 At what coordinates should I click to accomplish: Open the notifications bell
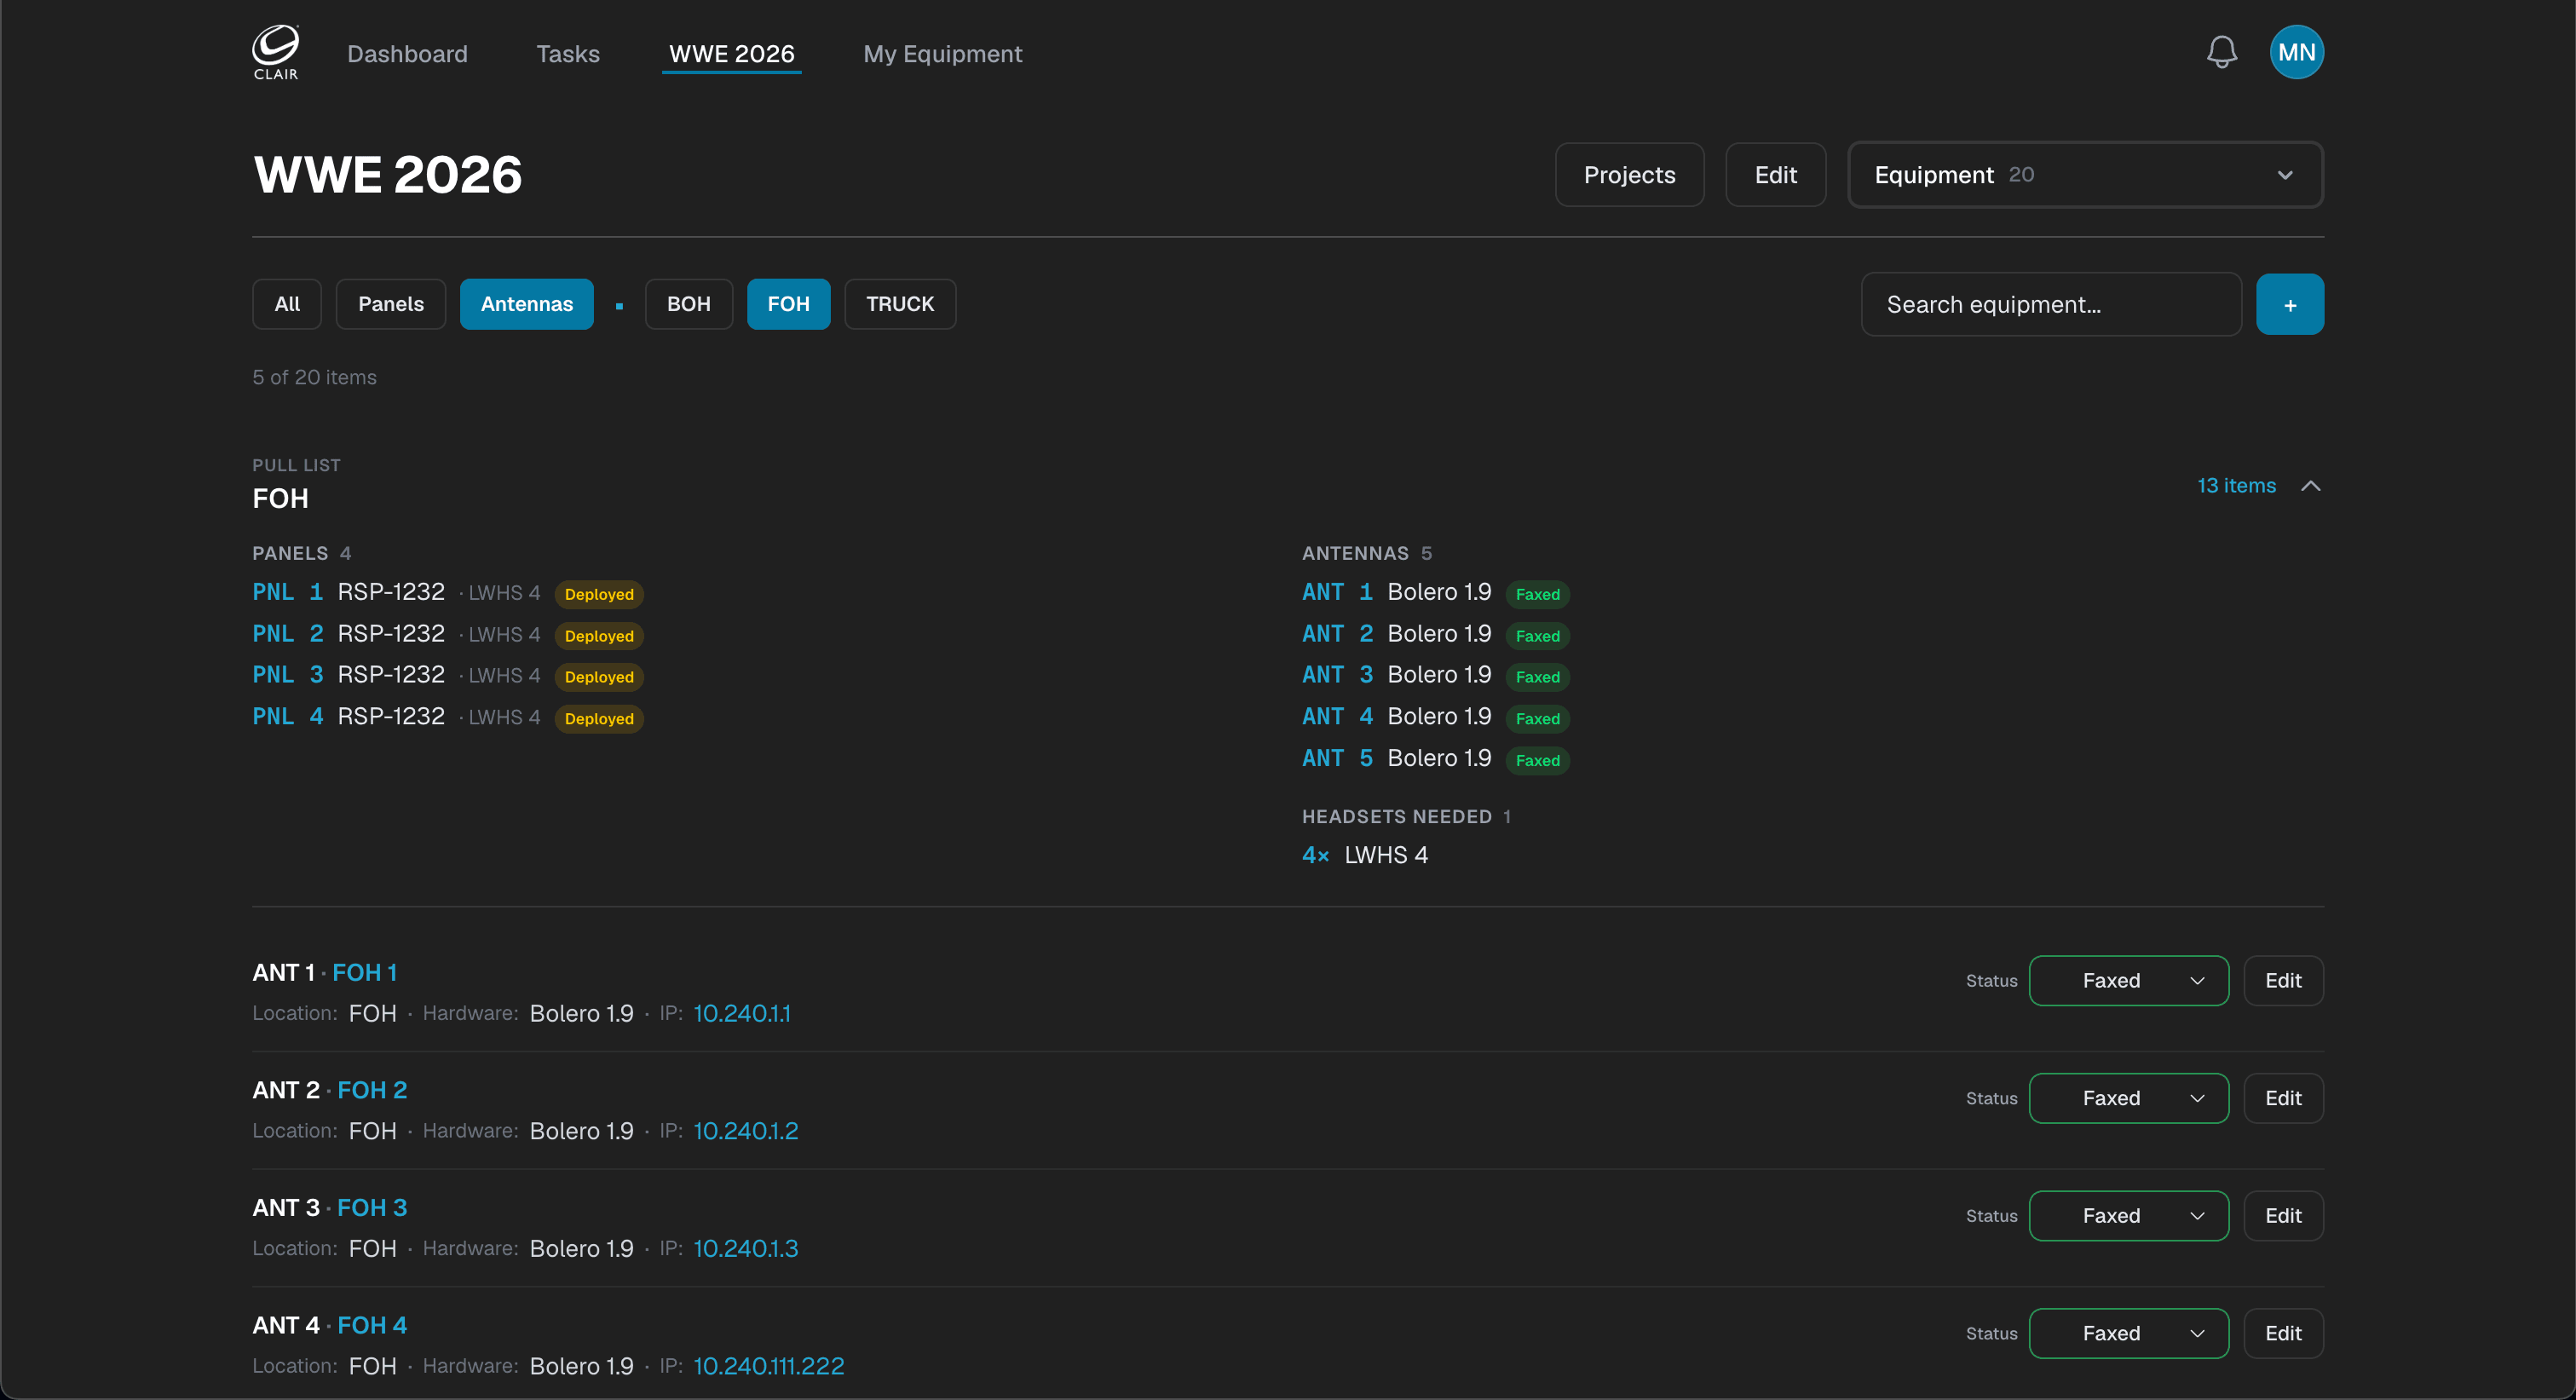(x=2221, y=52)
